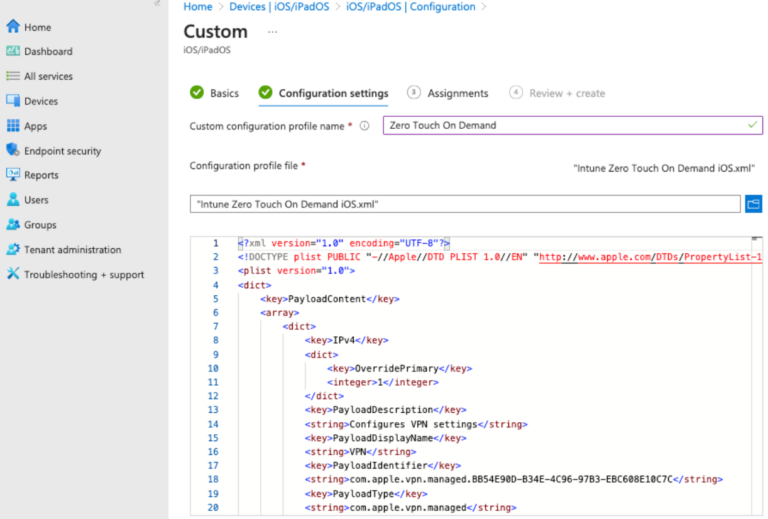The height and width of the screenshot is (519, 768).
Task: Open the ellipsis menu next to Custom
Action: coord(272,32)
